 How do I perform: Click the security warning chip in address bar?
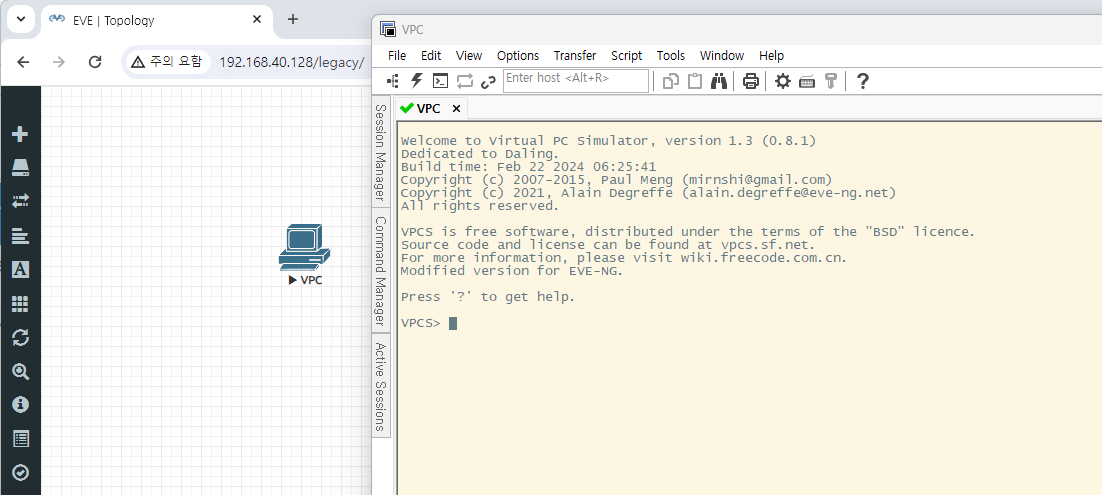[167, 62]
